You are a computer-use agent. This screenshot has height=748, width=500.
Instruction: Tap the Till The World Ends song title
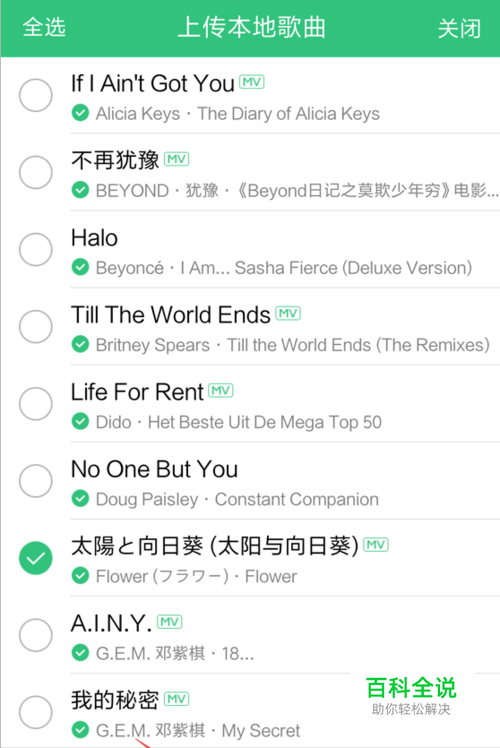point(171,315)
